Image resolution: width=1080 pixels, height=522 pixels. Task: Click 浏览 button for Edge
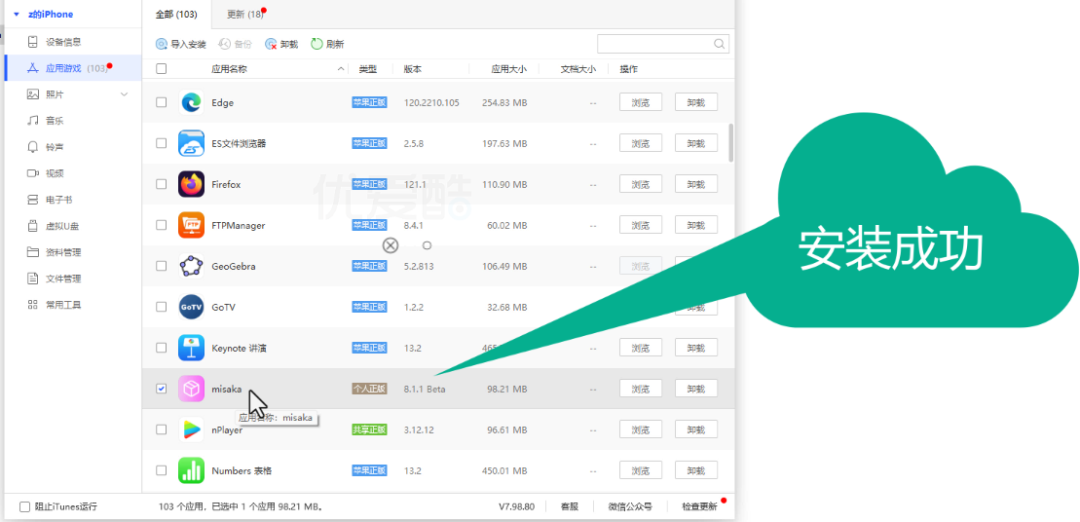pyautogui.click(x=641, y=103)
